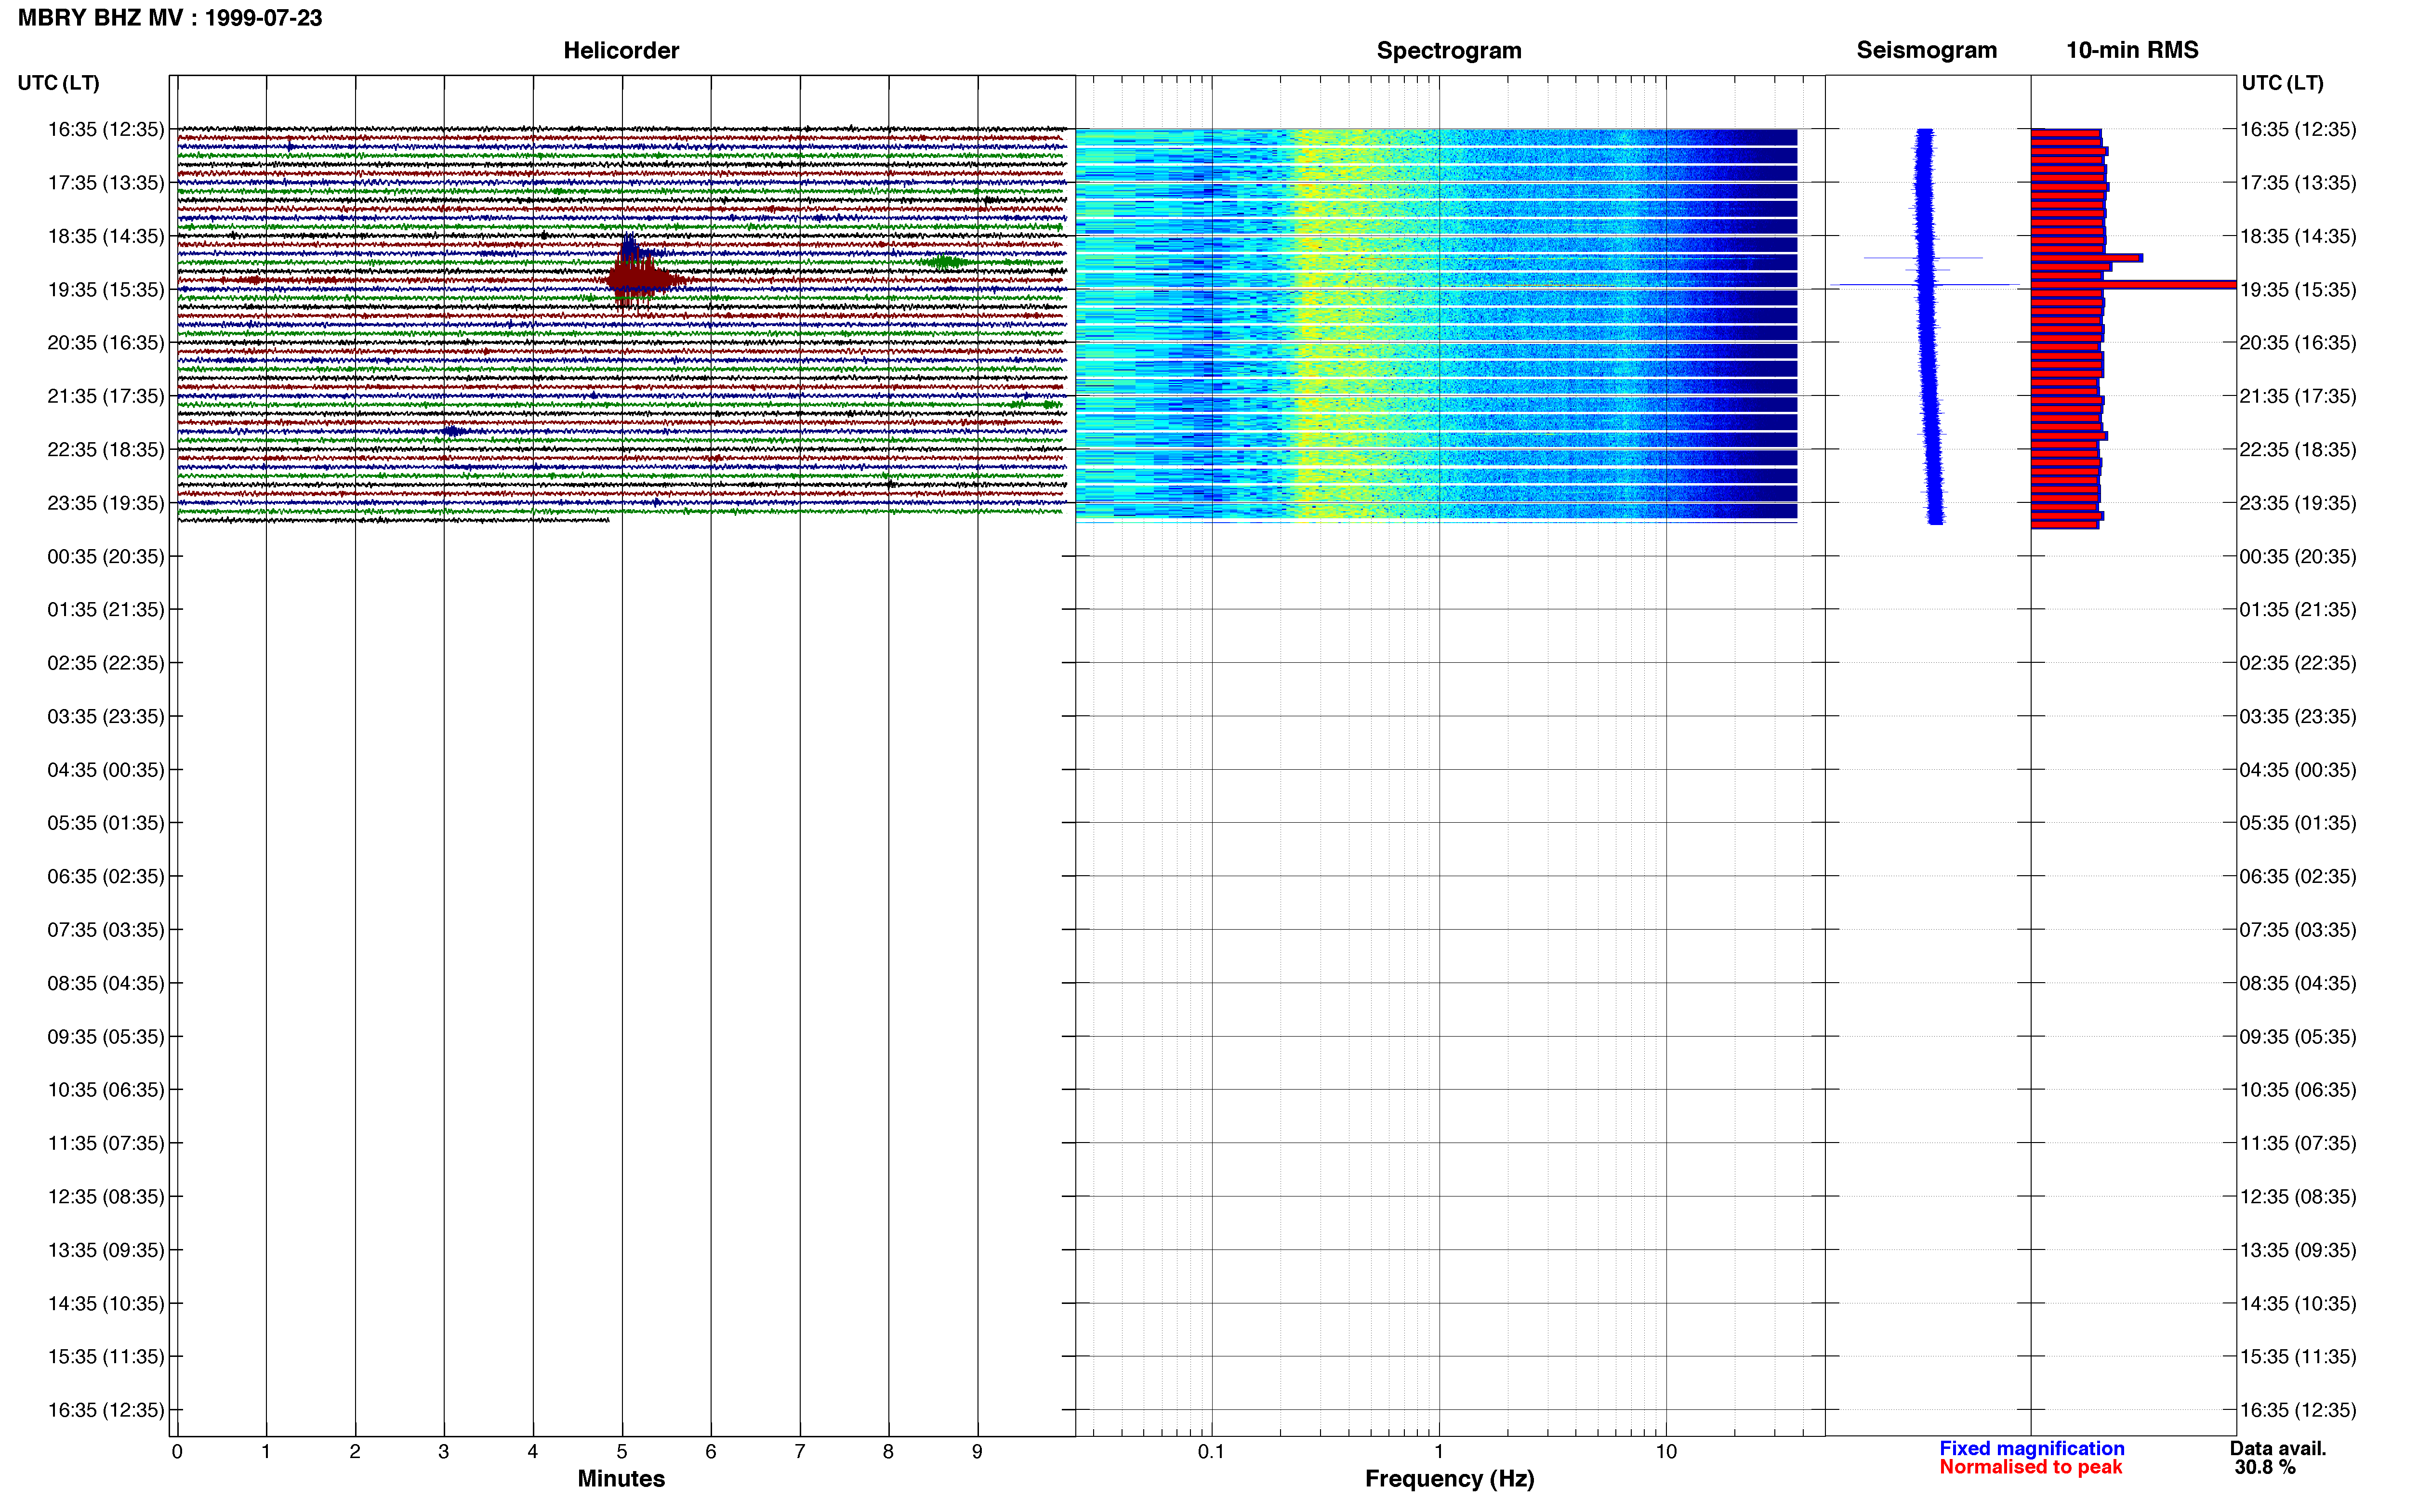The height and width of the screenshot is (1512, 2418).
Task: Click the "Data avail." label
Action: click(x=2278, y=1448)
